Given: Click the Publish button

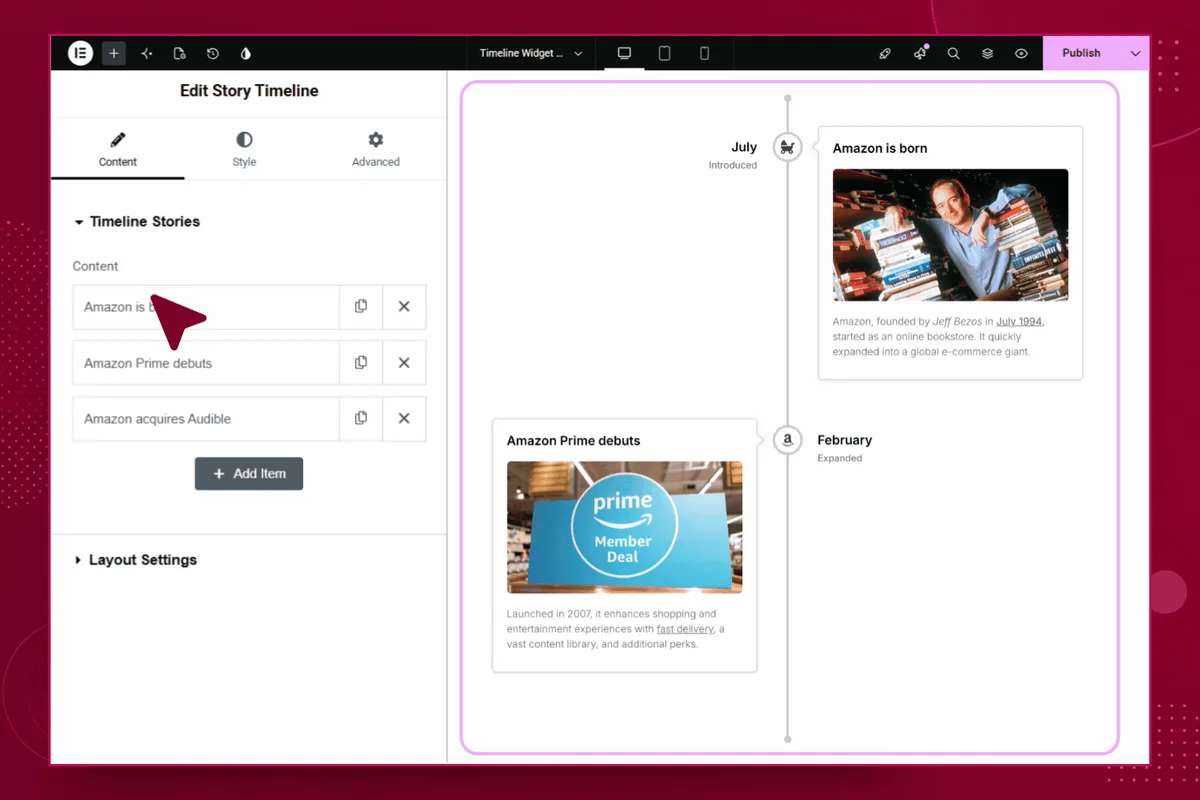Looking at the screenshot, I should (1081, 53).
